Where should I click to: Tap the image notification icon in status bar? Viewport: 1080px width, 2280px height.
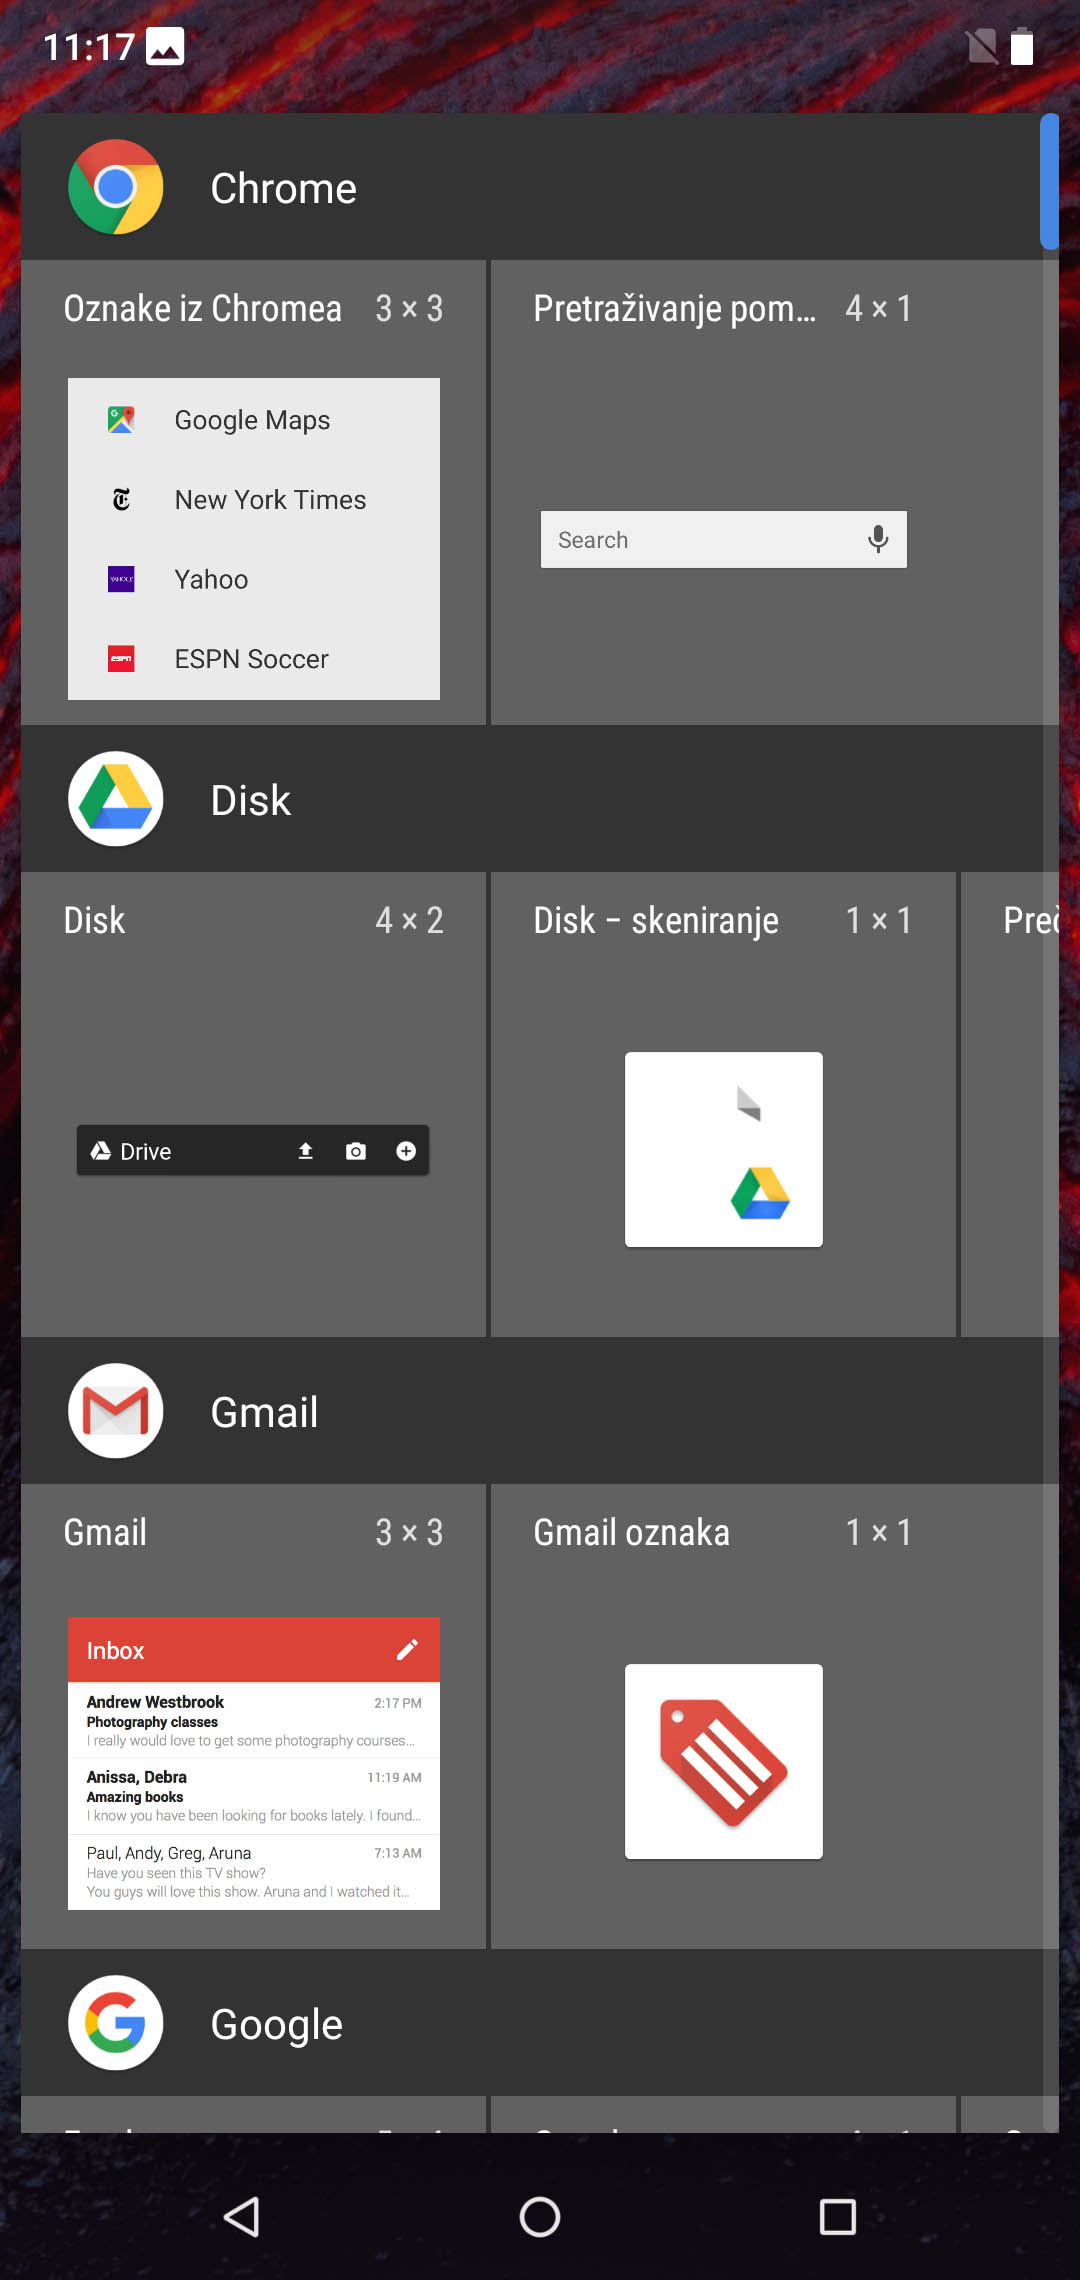[165, 46]
